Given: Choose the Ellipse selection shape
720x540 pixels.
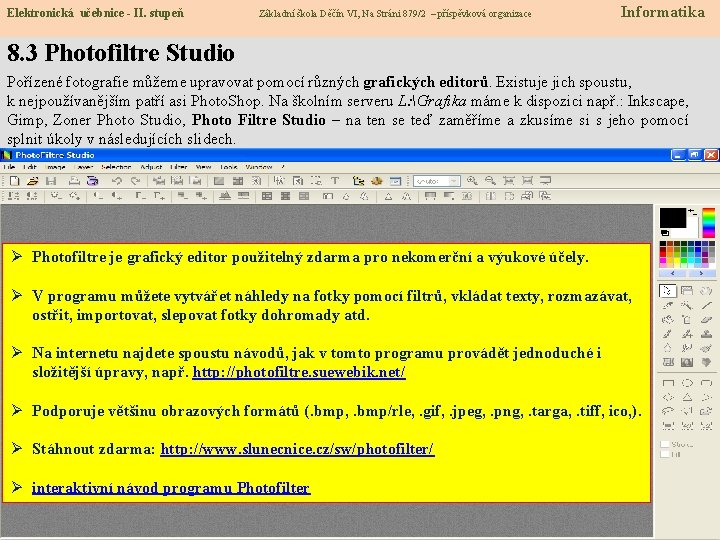Looking at the screenshot, I should [687, 383].
